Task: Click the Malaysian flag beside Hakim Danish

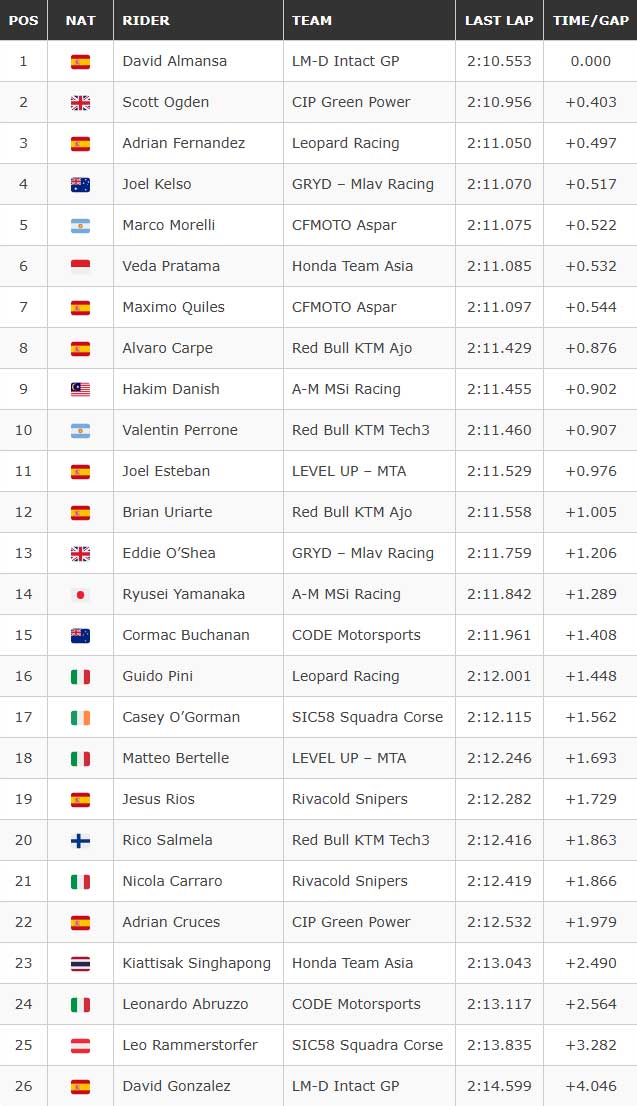Action: (80, 389)
